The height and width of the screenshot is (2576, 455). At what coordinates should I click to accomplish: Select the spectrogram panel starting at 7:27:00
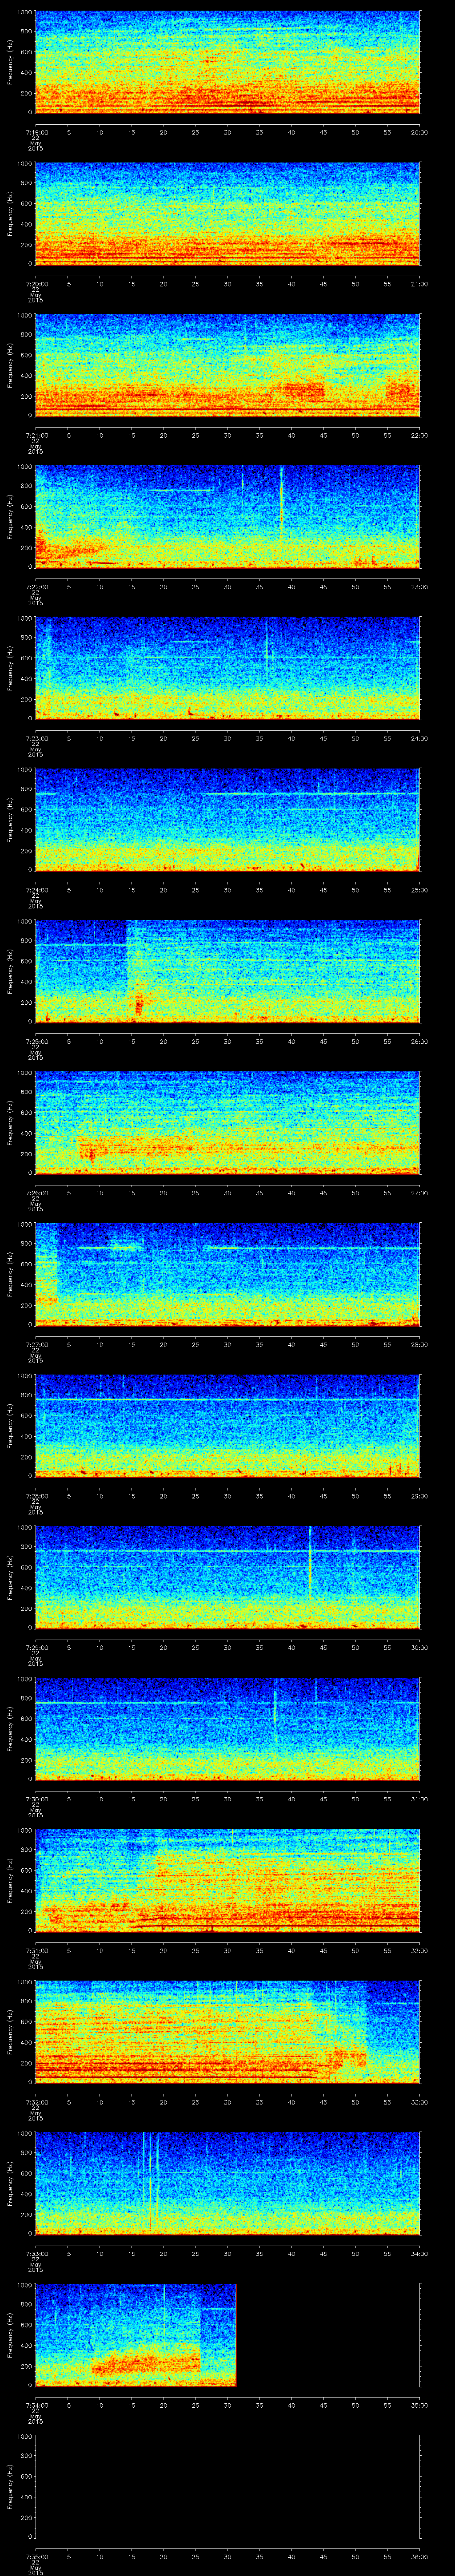coord(228,1275)
